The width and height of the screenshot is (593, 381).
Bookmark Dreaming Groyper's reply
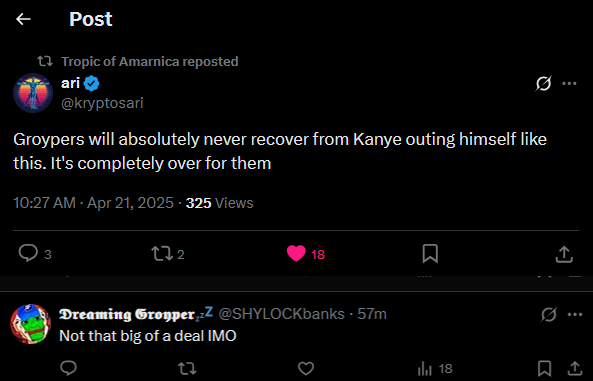tap(544, 368)
